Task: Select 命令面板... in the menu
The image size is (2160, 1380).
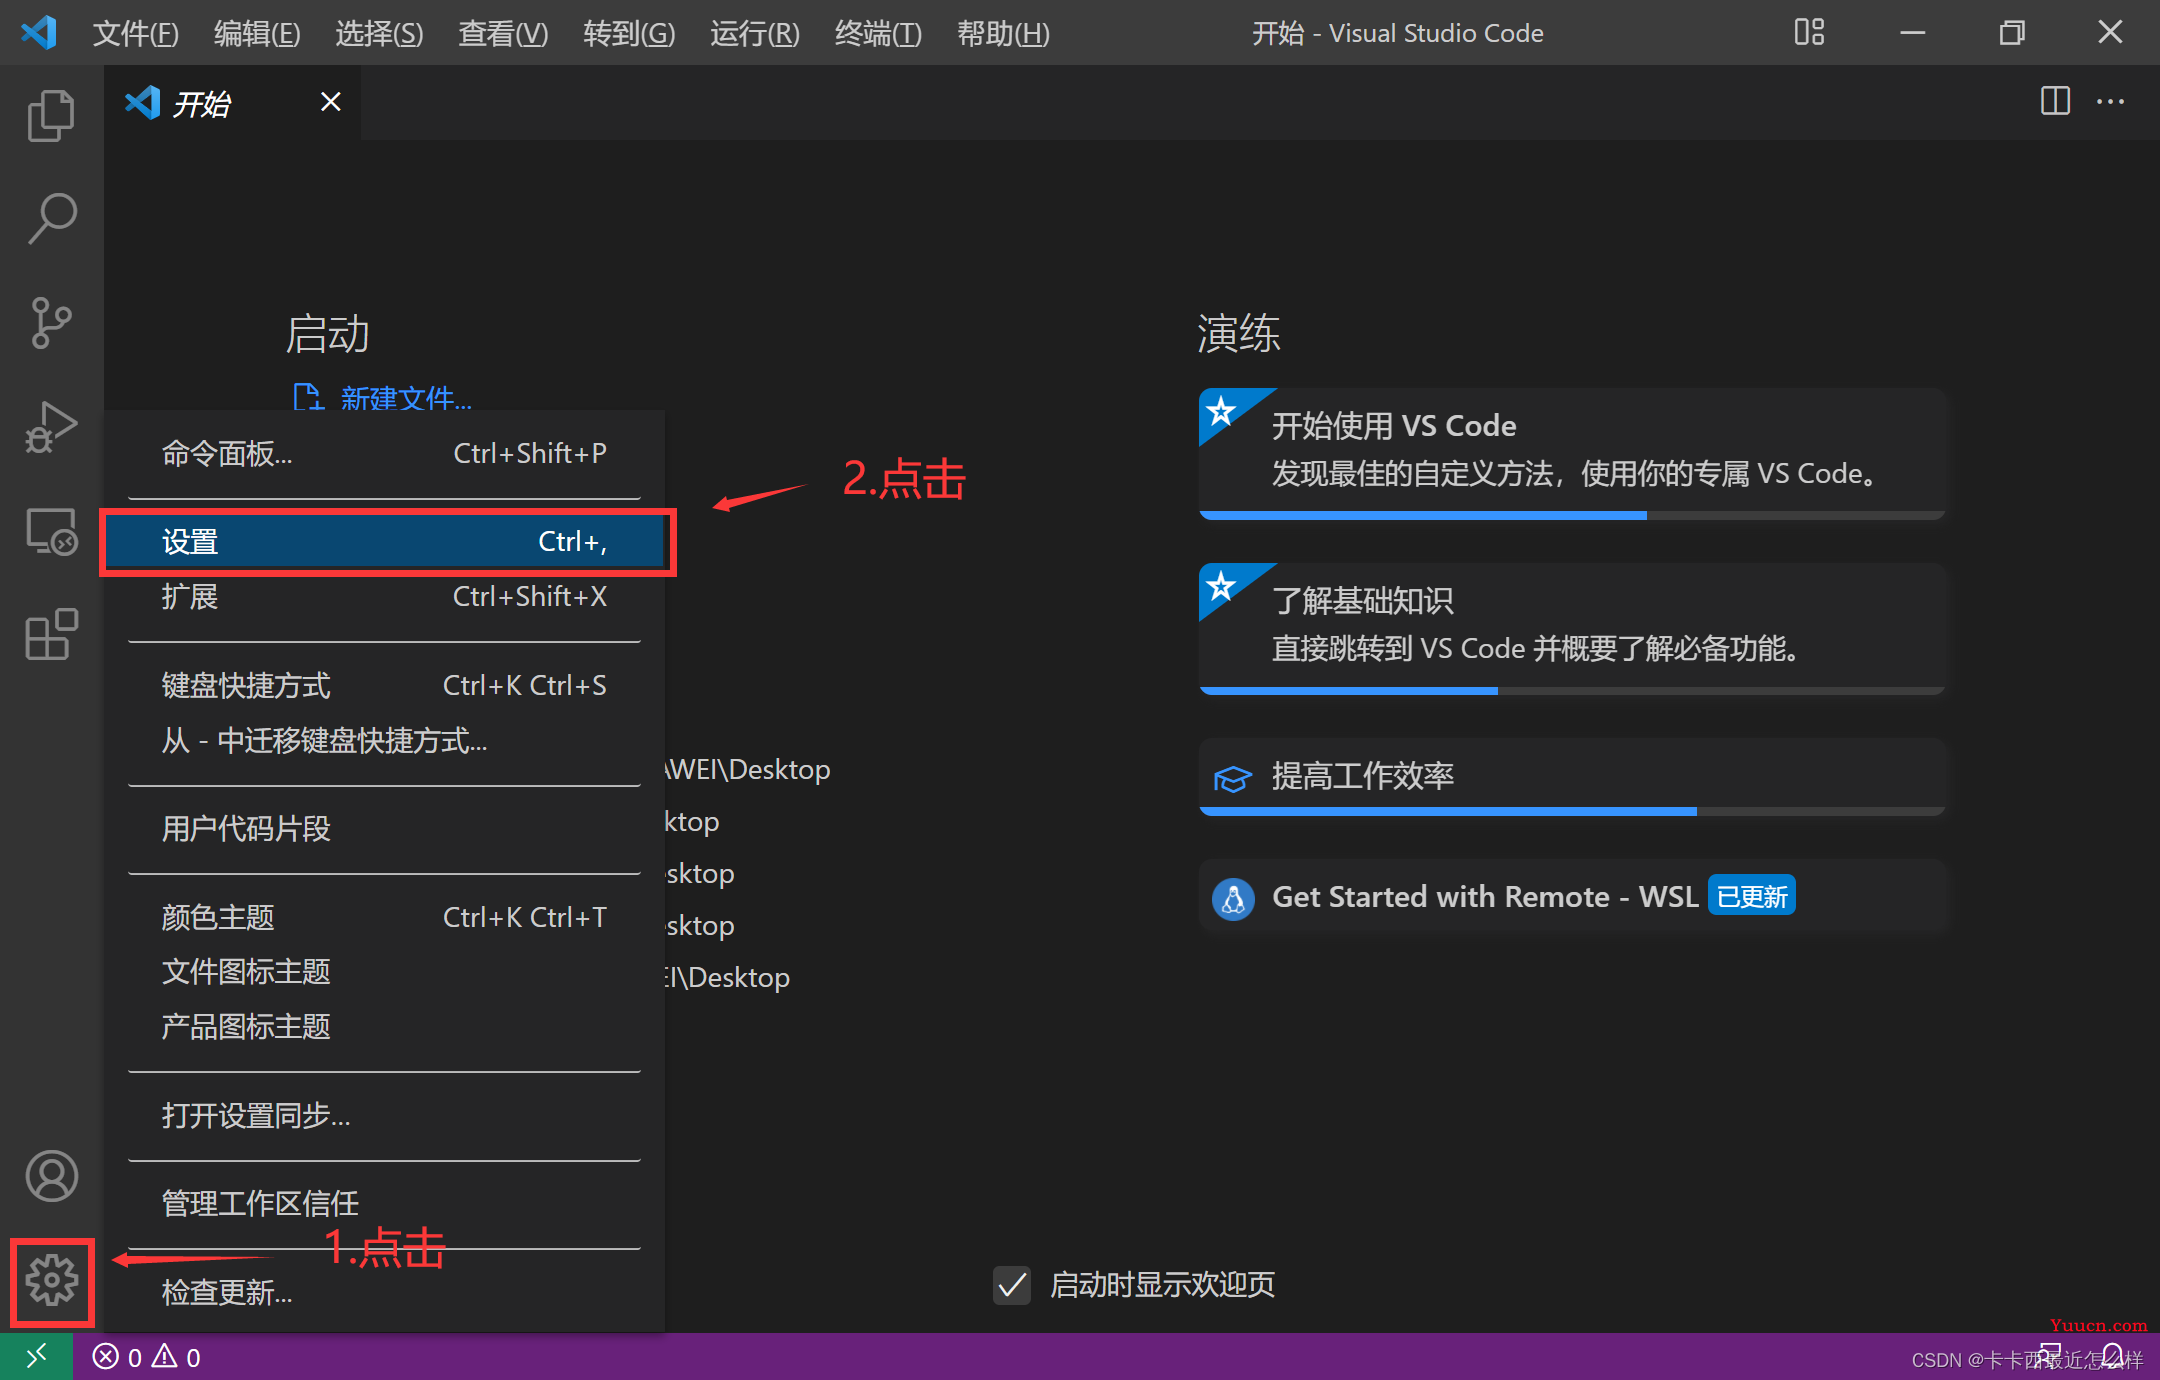Action: pos(385,454)
